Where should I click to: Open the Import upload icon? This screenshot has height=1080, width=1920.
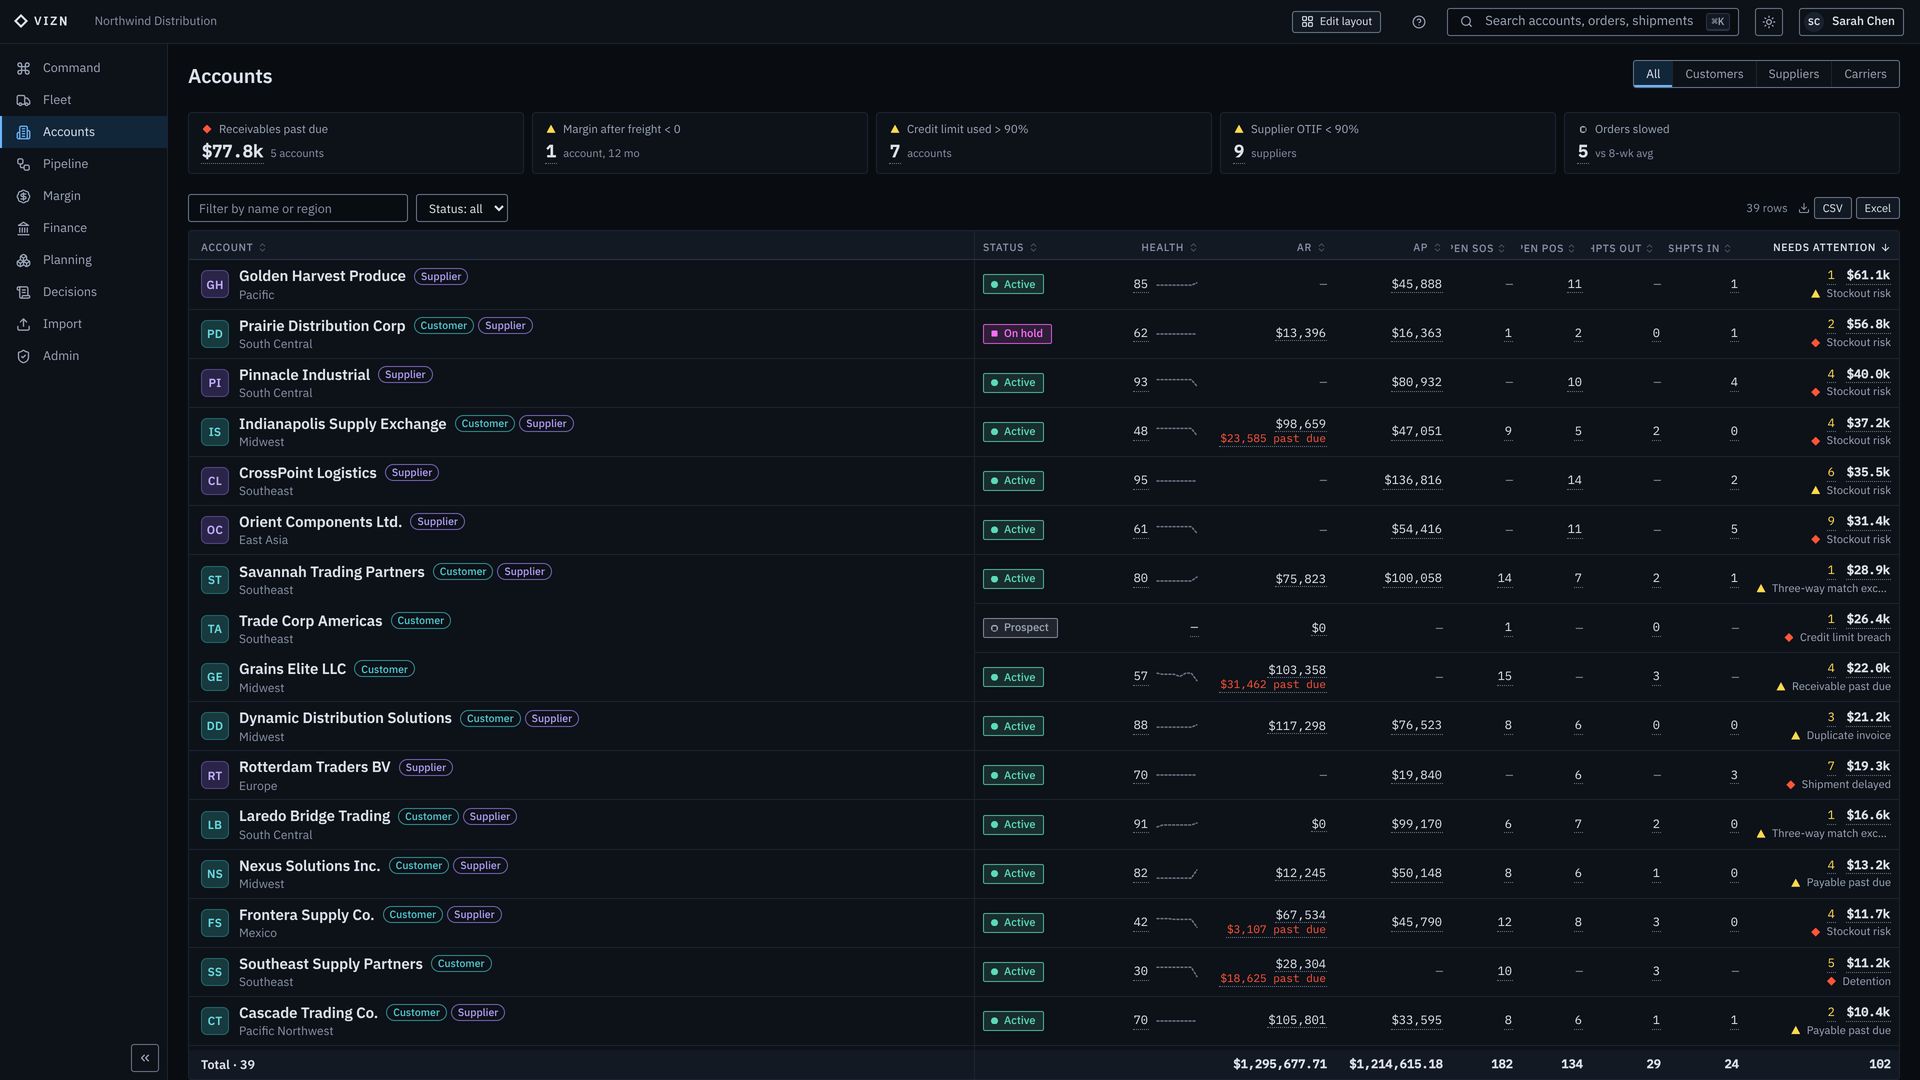(x=23, y=324)
